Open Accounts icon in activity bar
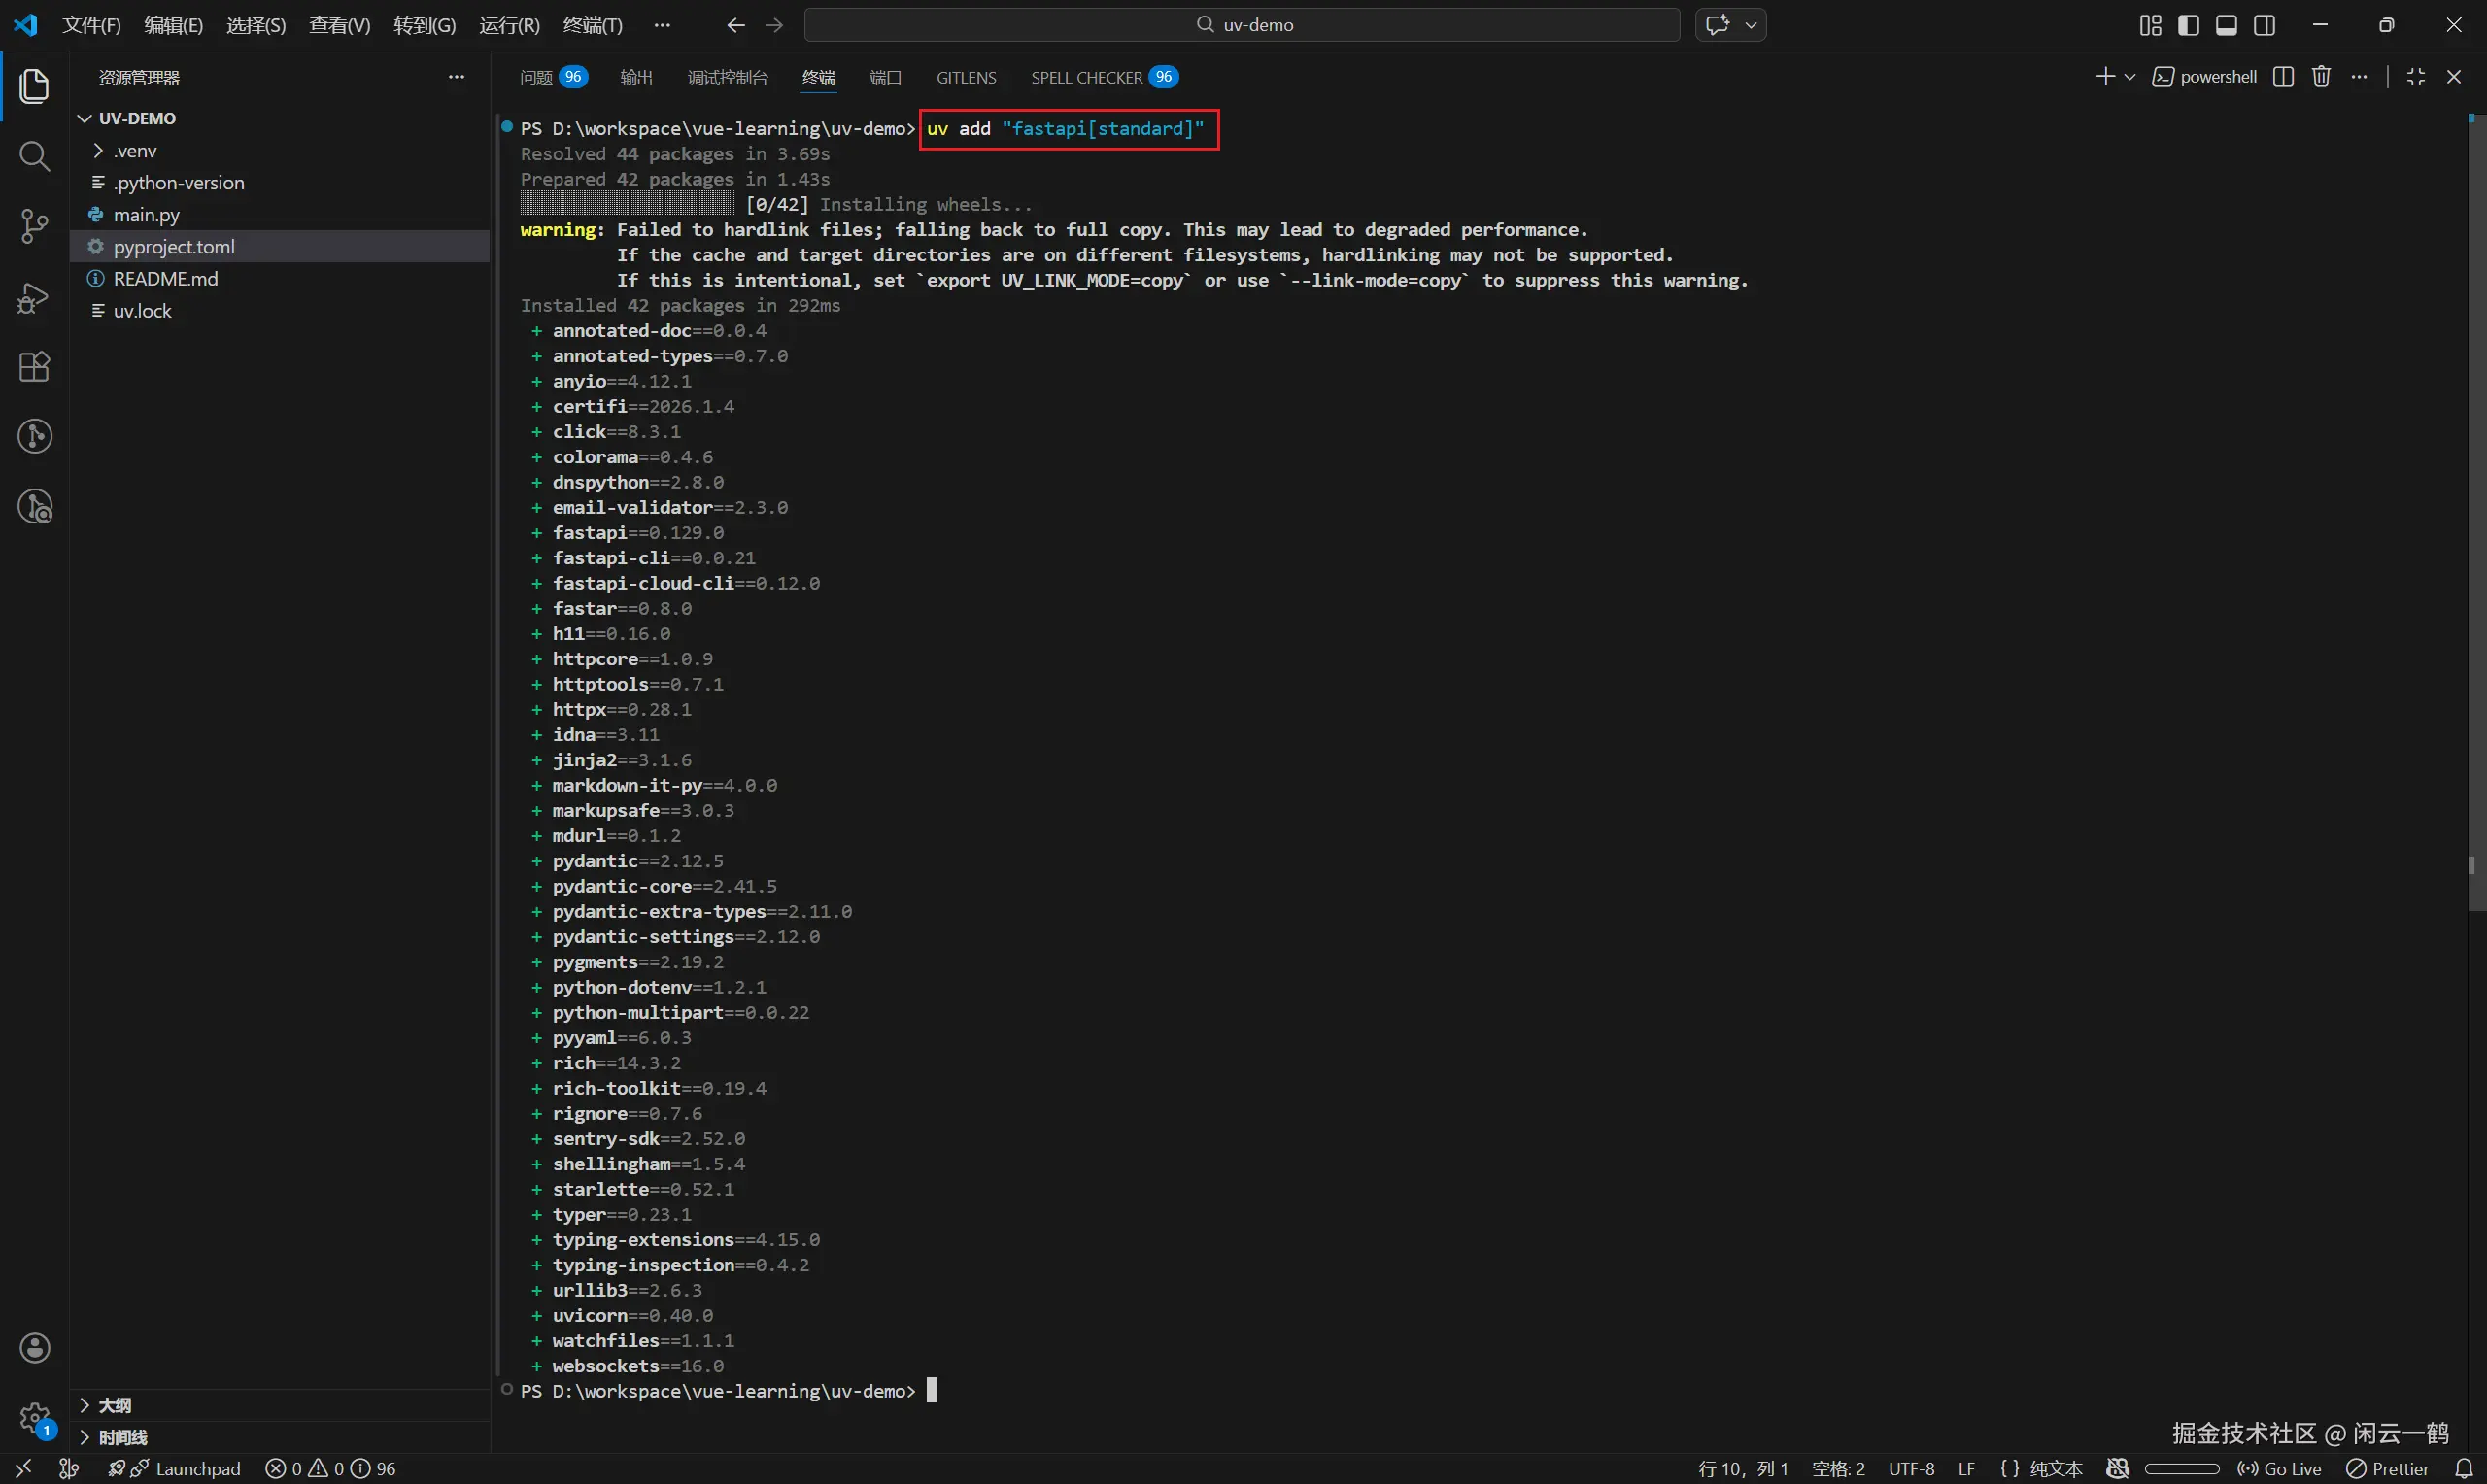The width and height of the screenshot is (2487, 1484). pos(34,1347)
